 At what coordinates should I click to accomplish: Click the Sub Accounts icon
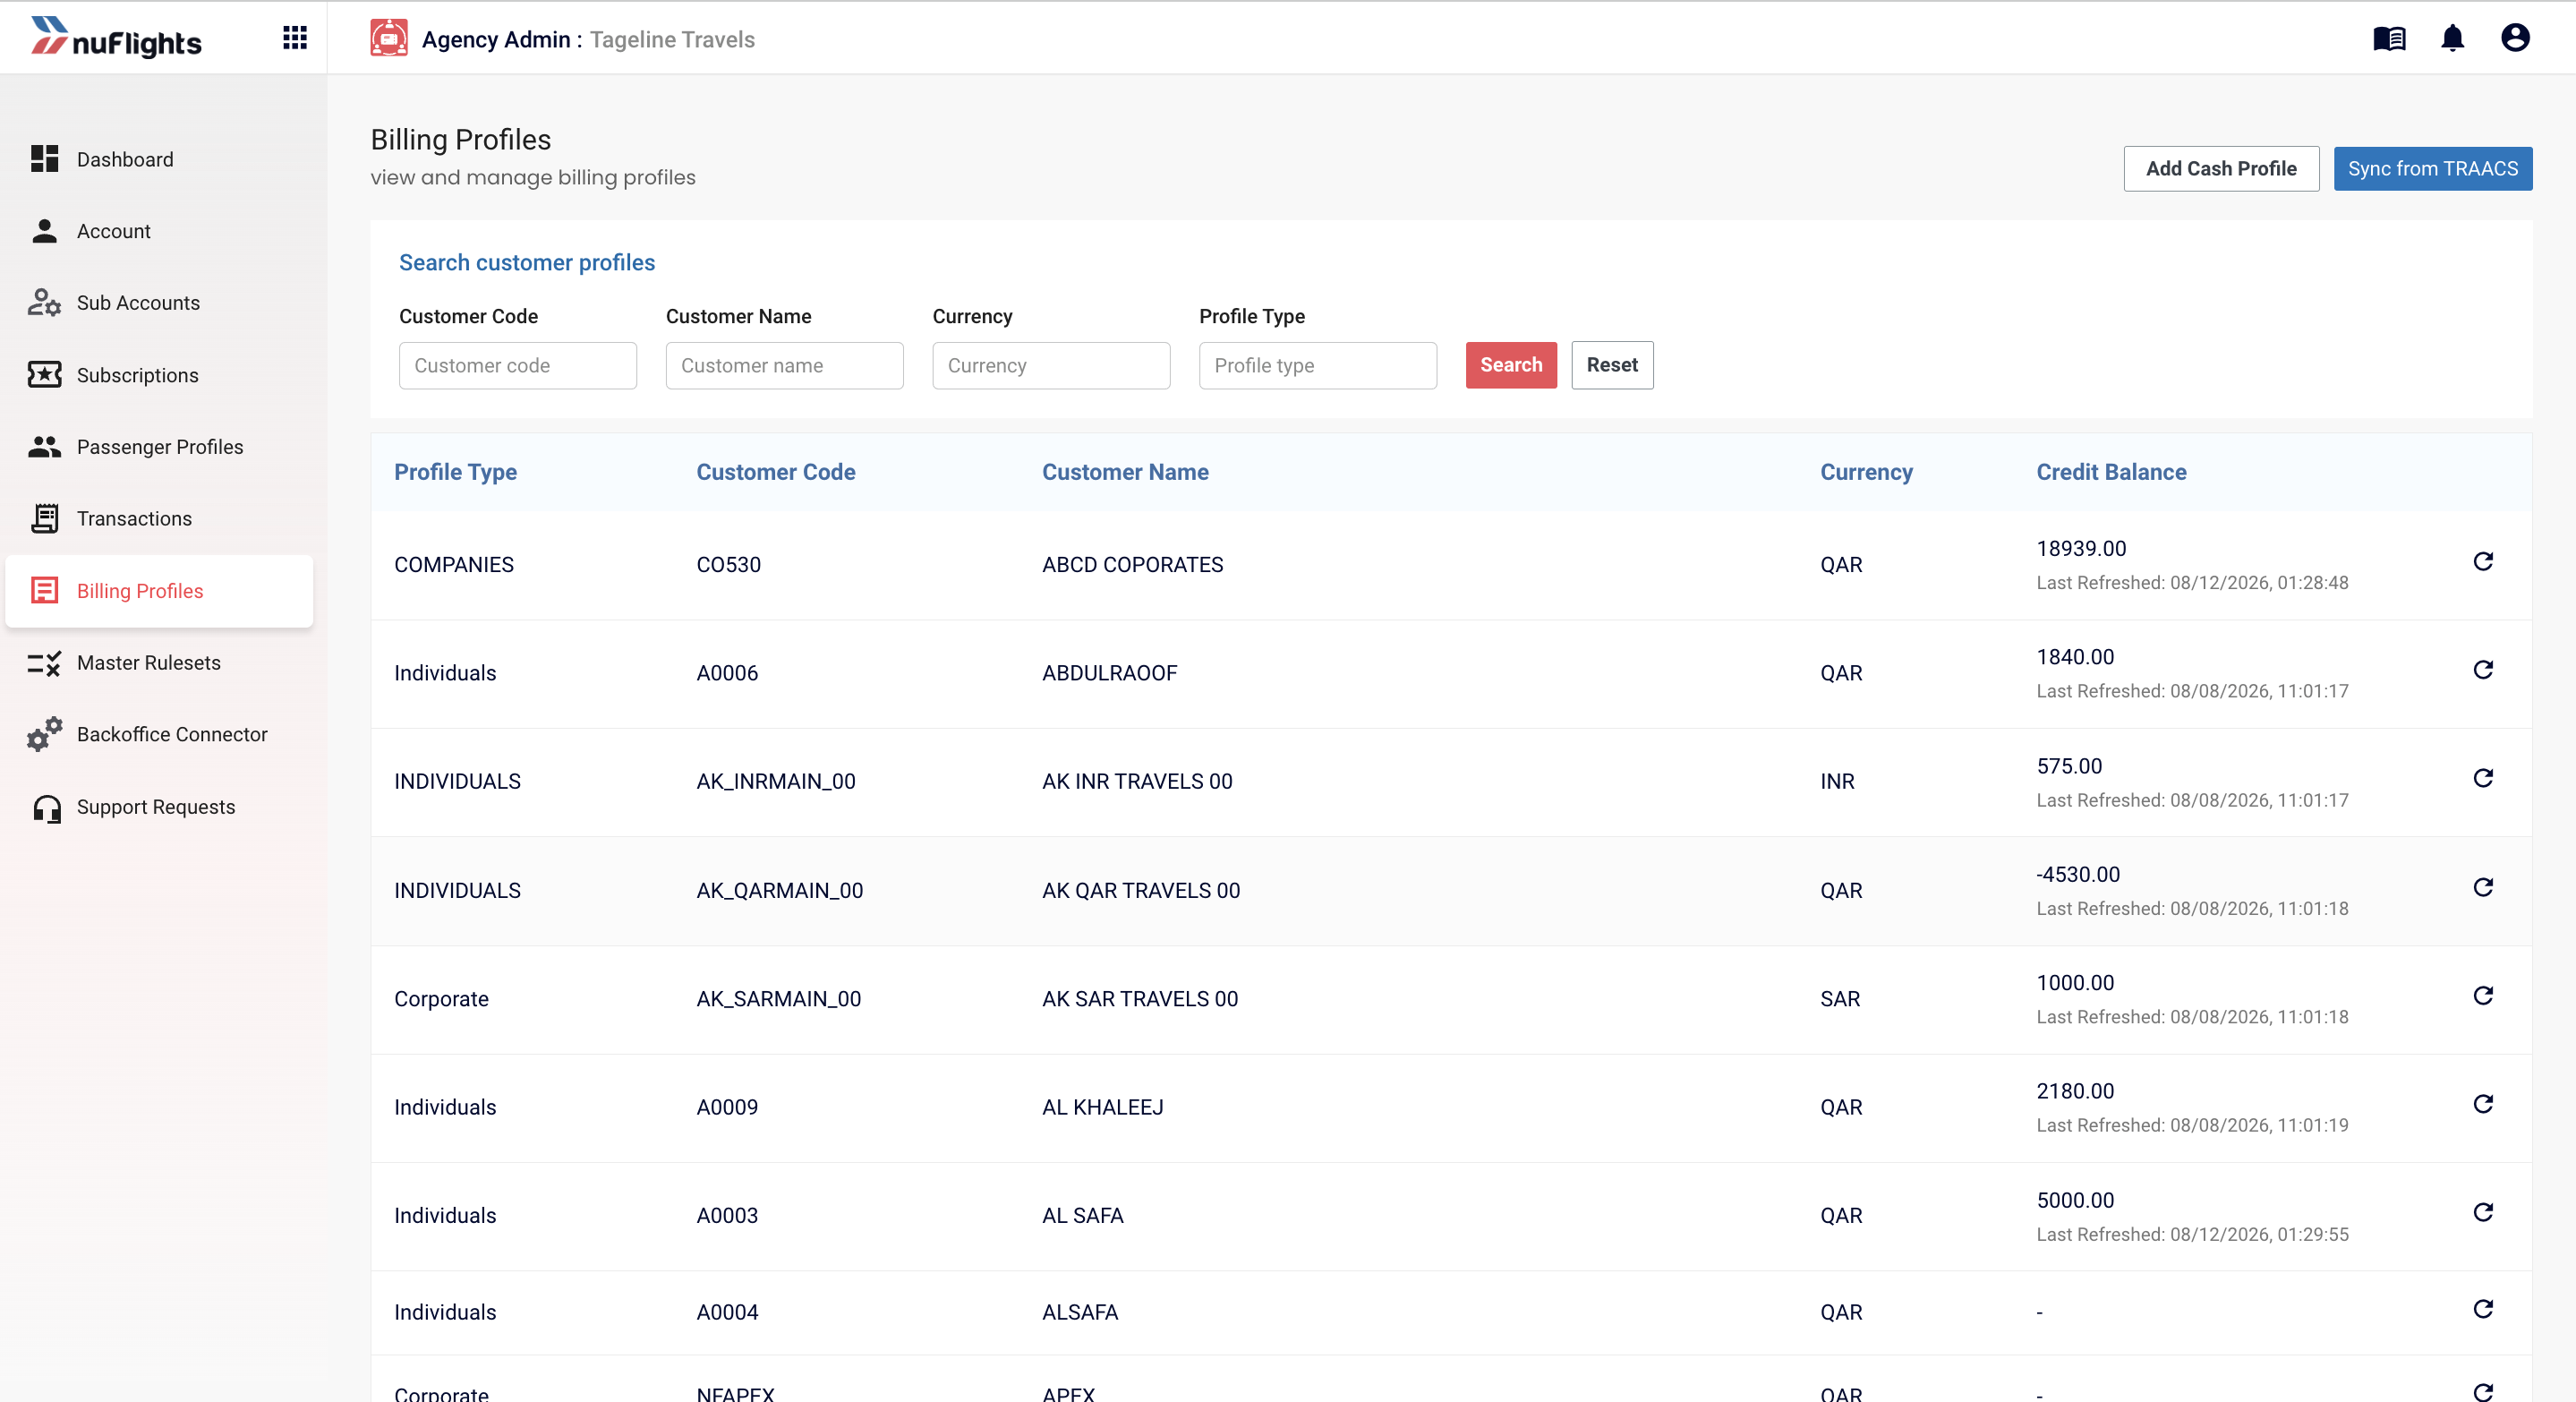(44, 303)
